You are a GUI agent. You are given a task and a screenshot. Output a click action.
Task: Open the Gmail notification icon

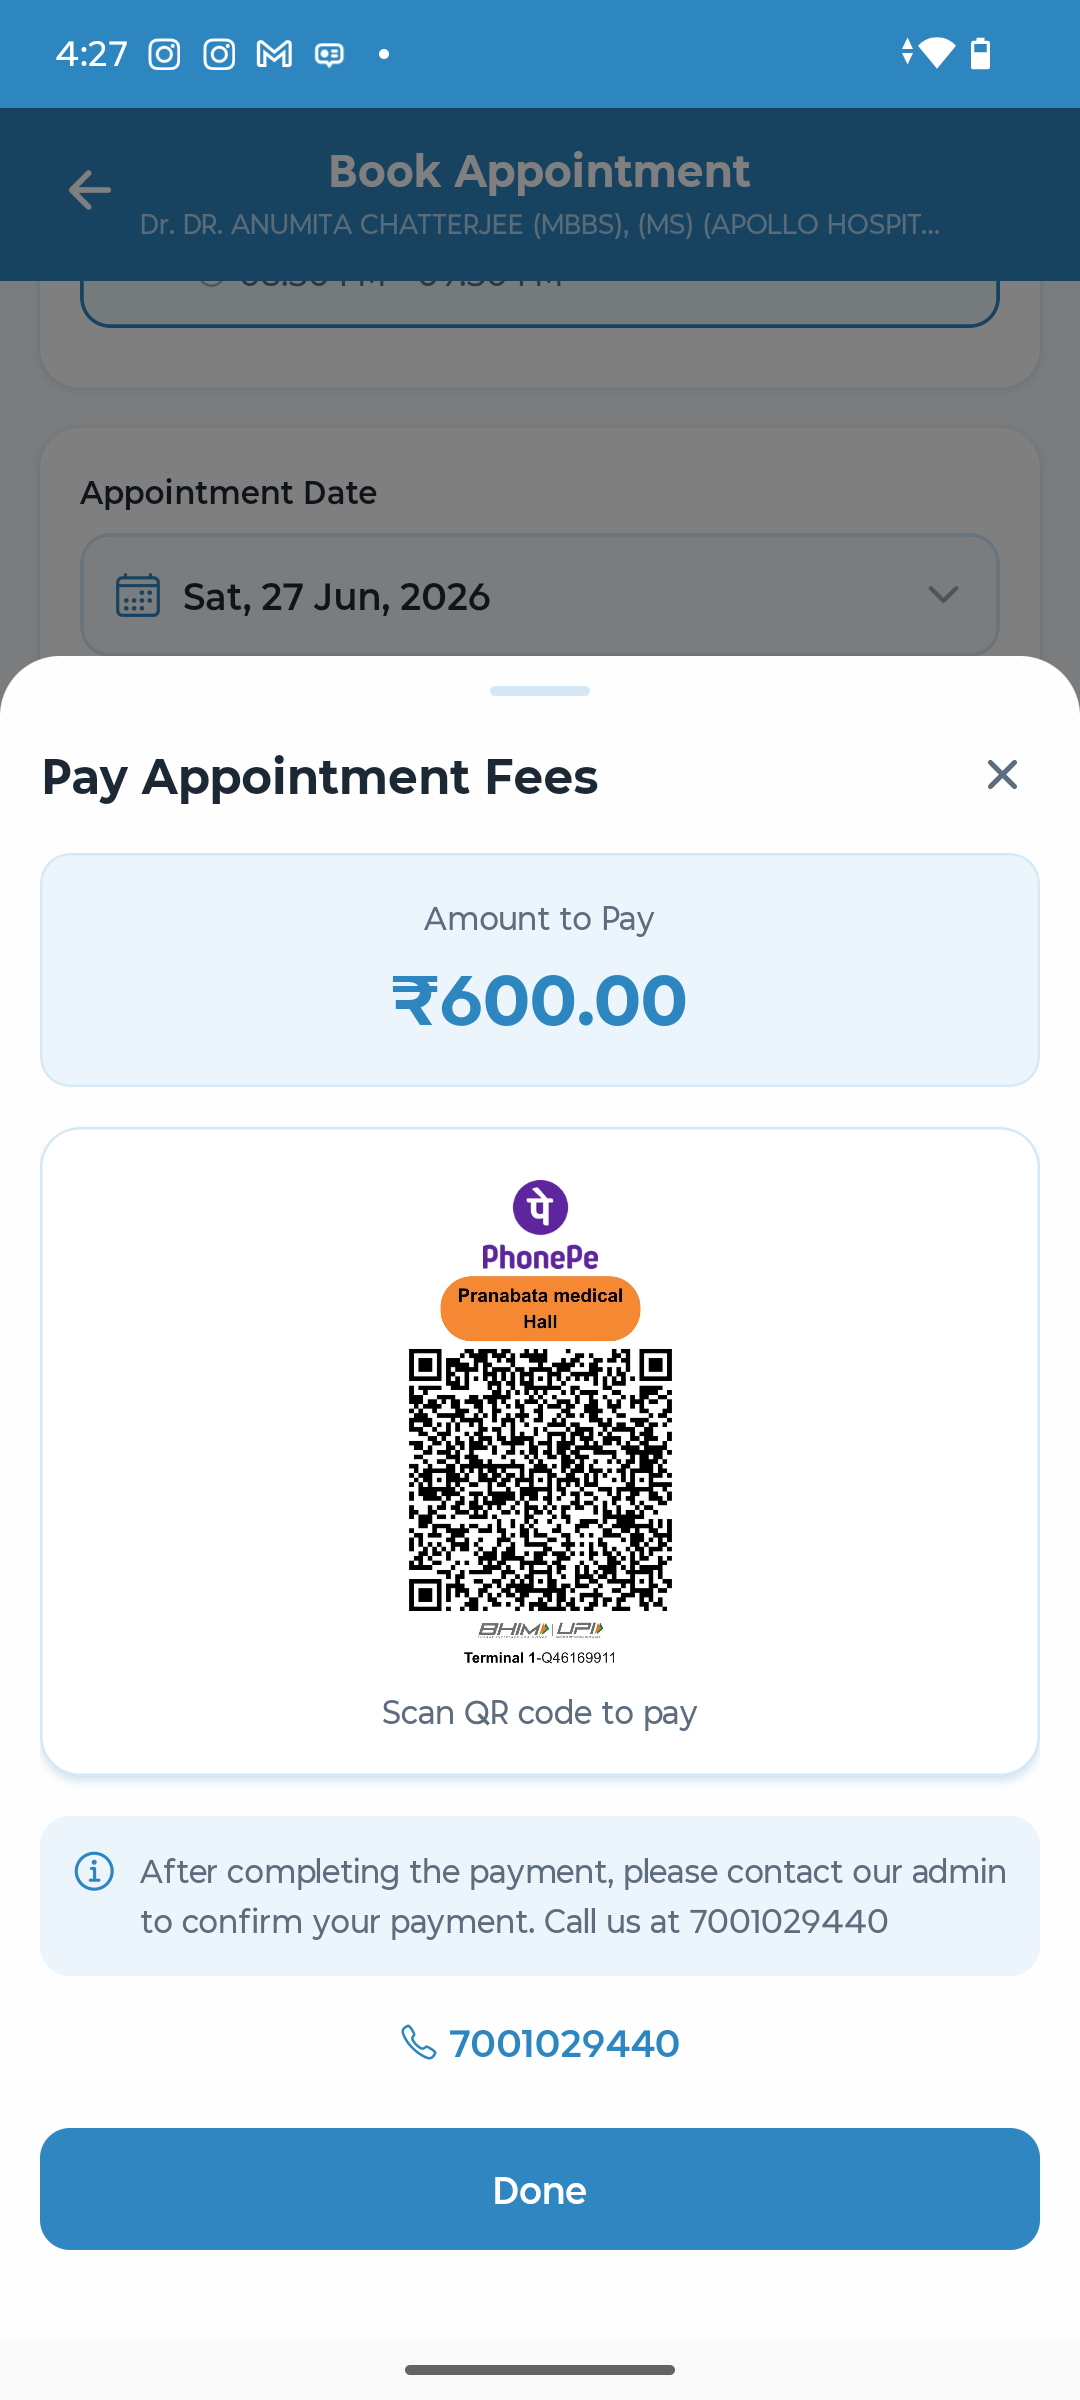pyautogui.click(x=274, y=54)
